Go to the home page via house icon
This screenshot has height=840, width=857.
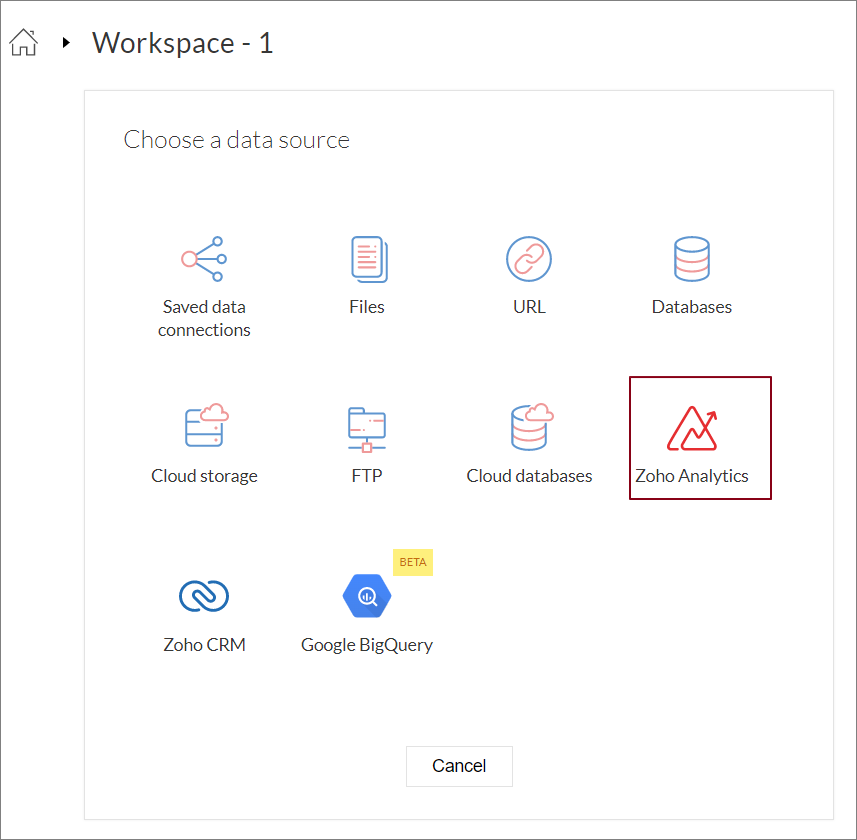(x=24, y=43)
